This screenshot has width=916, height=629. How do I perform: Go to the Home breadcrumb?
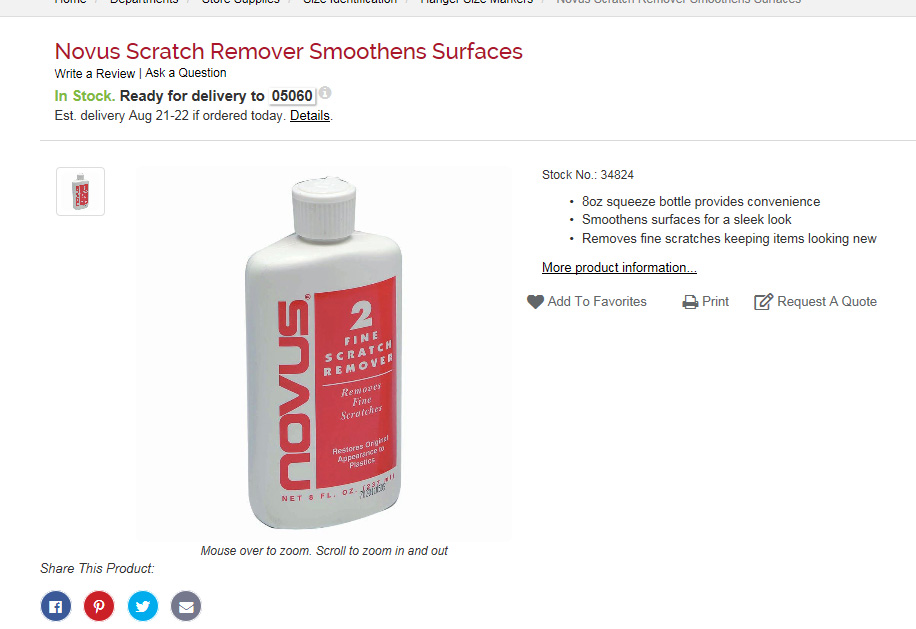[70, 2]
